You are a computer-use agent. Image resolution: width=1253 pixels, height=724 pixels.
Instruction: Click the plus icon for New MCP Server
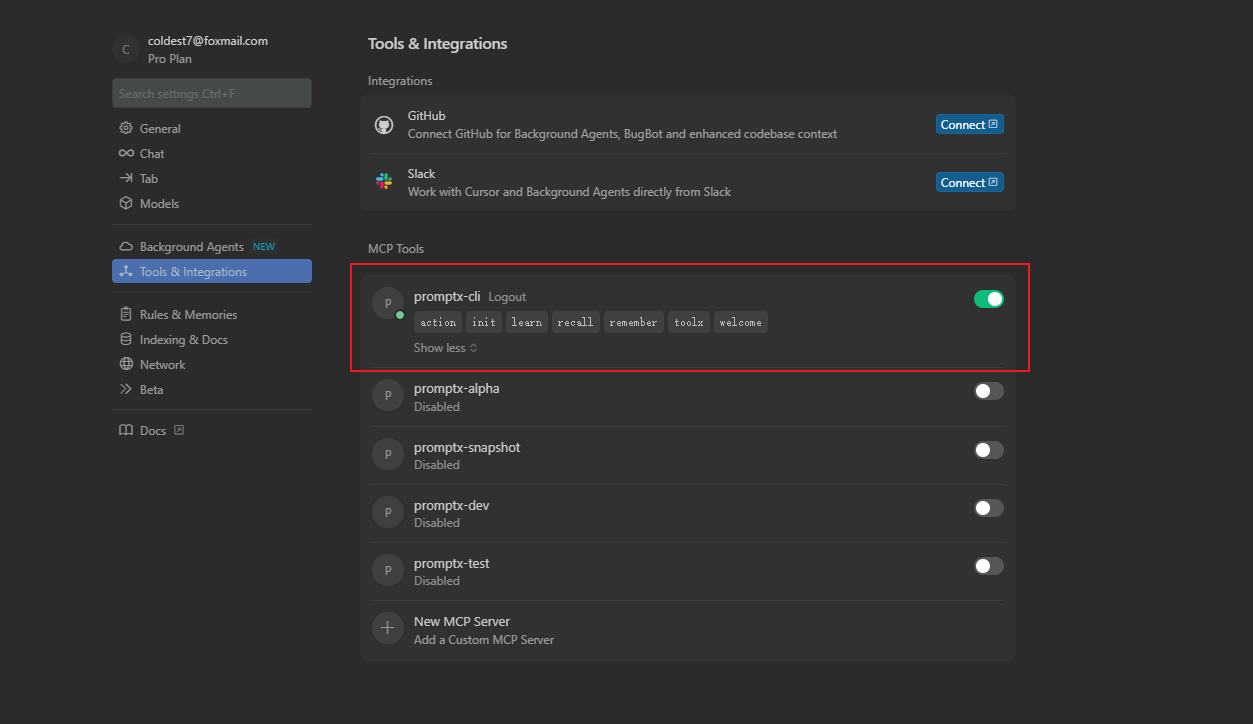(x=388, y=628)
